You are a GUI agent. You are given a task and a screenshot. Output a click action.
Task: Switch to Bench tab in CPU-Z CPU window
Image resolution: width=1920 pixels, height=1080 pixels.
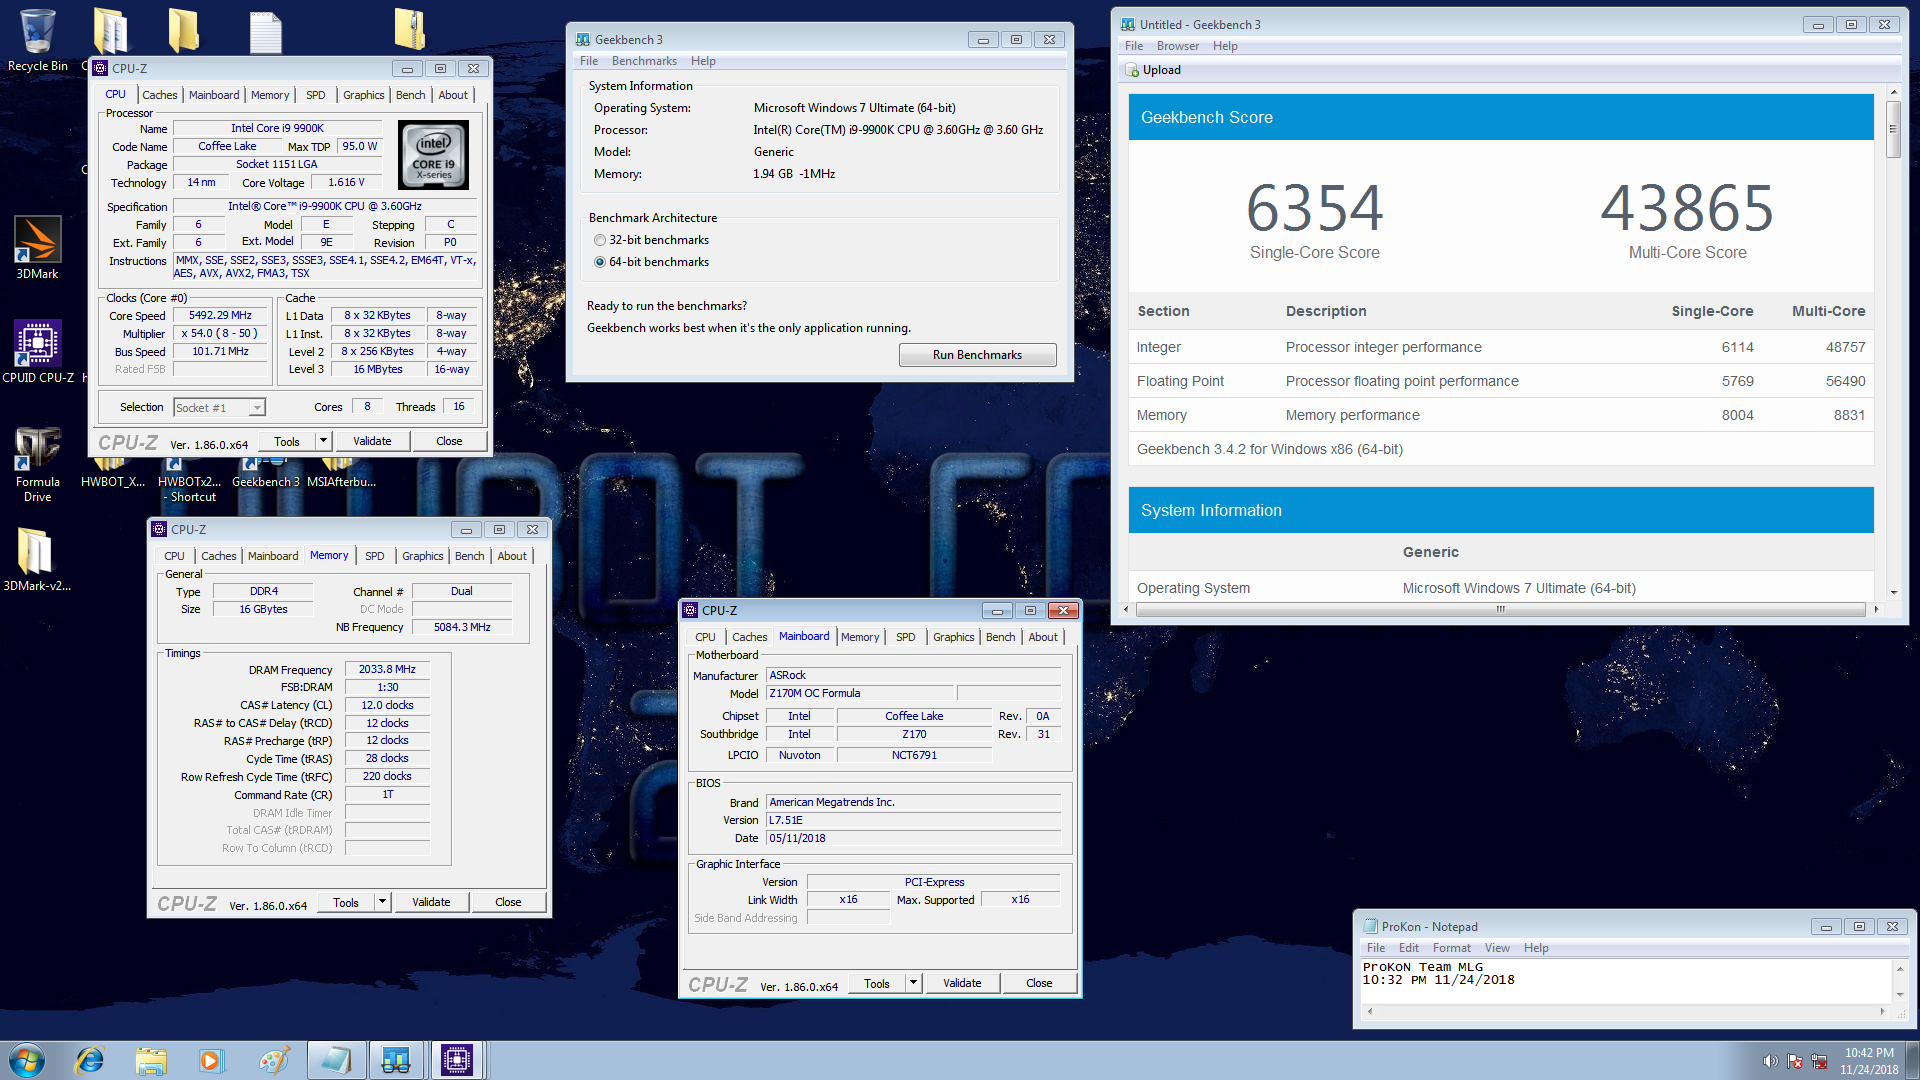[x=410, y=95]
